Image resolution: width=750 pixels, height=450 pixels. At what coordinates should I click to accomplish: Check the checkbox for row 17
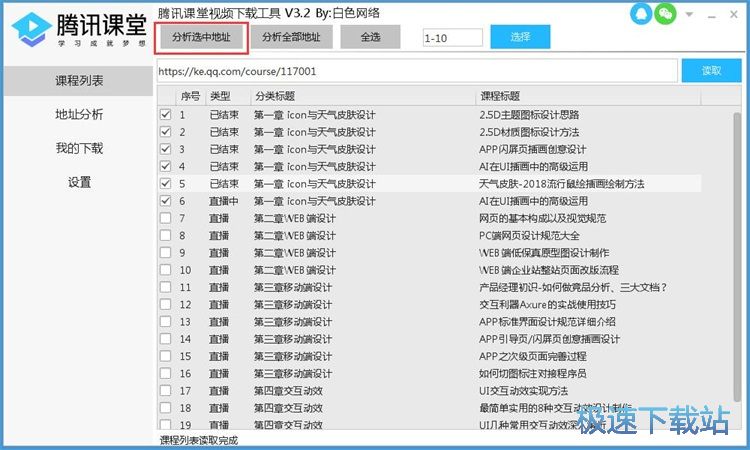click(165, 390)
